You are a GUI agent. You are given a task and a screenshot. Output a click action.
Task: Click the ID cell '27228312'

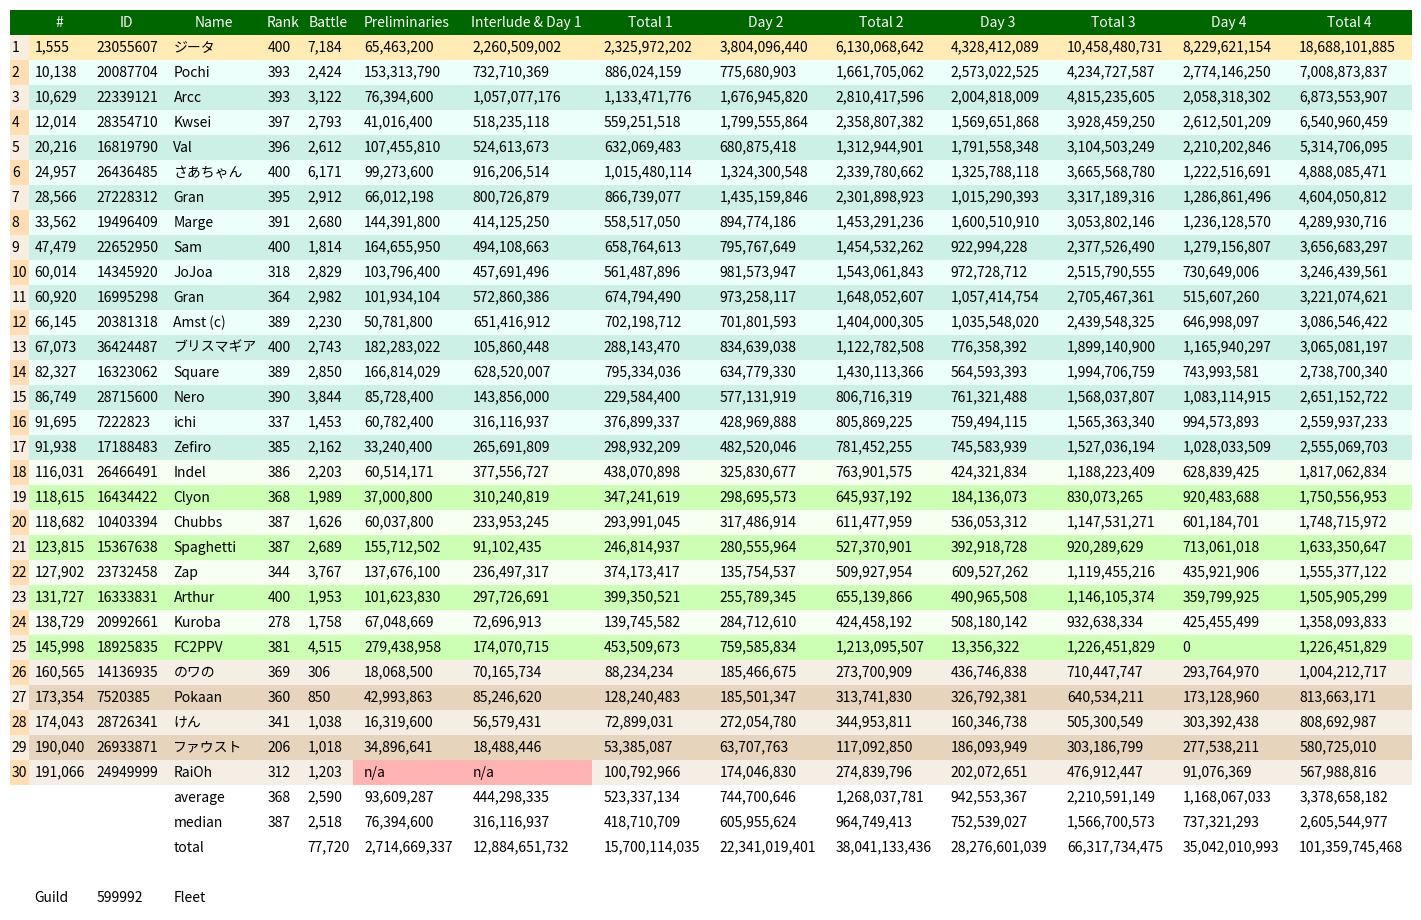tap(127, 197)
